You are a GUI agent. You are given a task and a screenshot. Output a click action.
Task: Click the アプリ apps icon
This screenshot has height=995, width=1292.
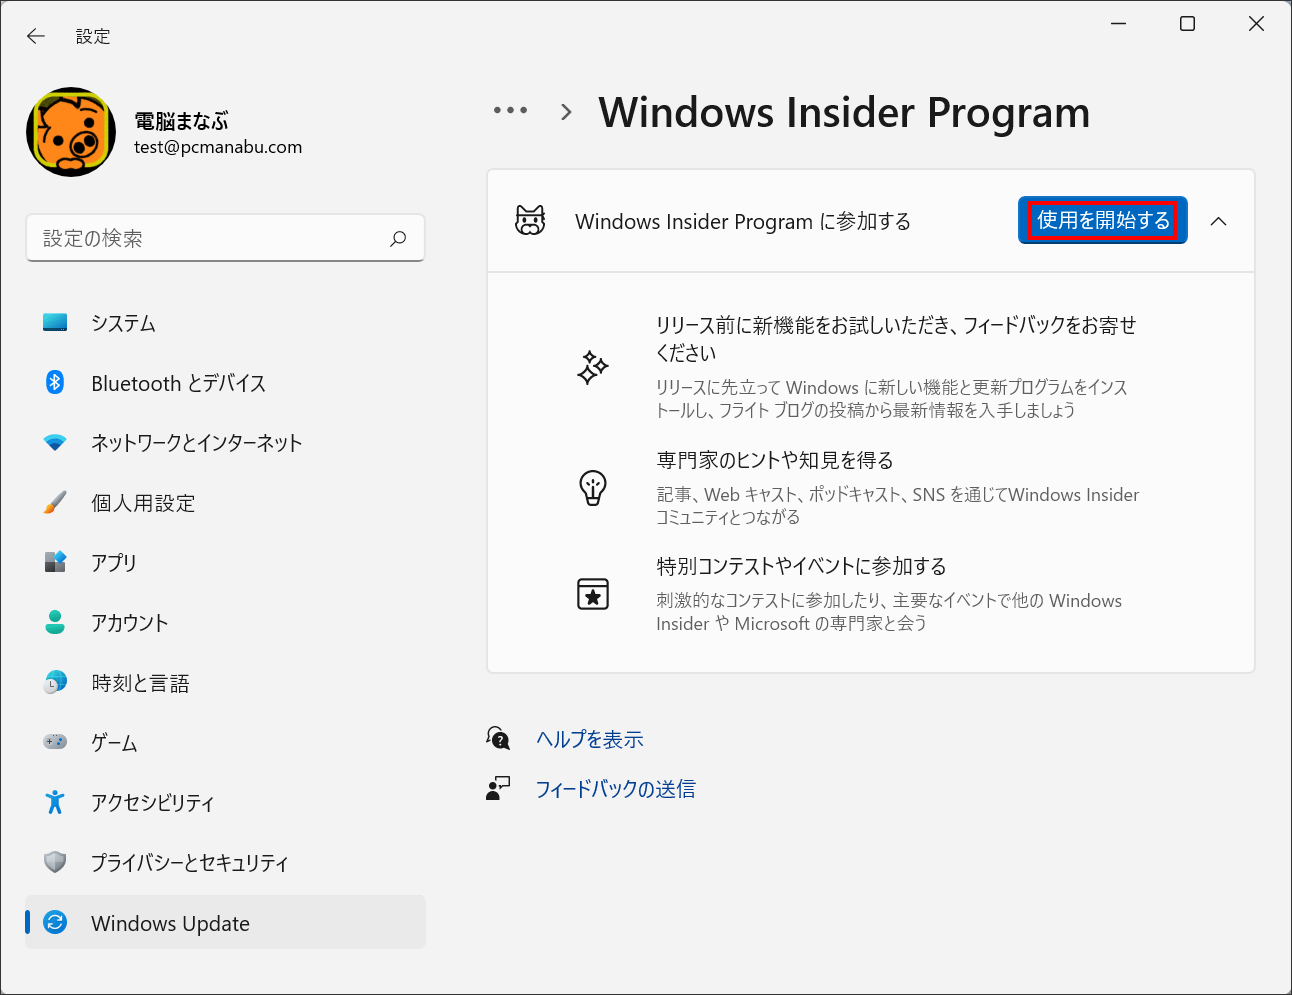[x=55, y=562]
